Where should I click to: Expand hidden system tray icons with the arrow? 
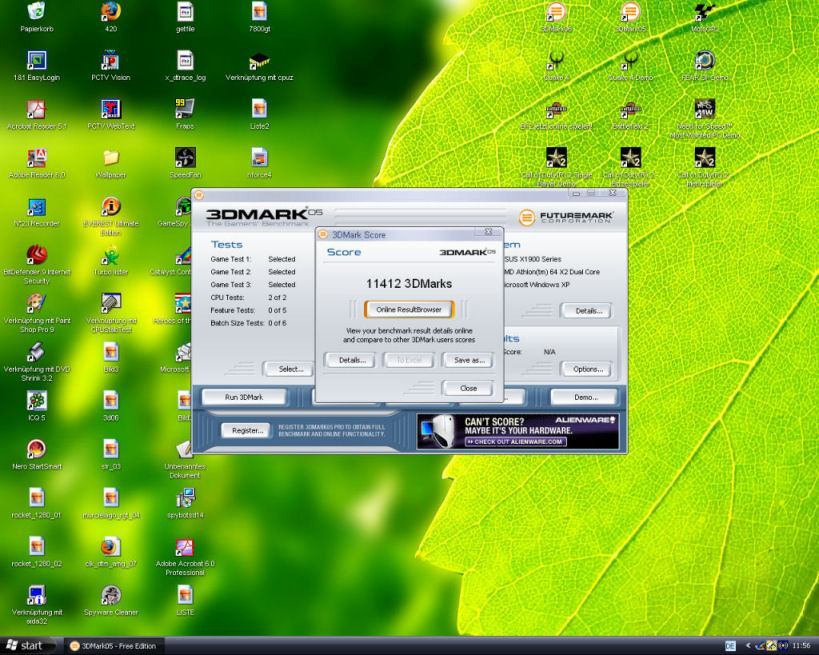coord(747,646)
